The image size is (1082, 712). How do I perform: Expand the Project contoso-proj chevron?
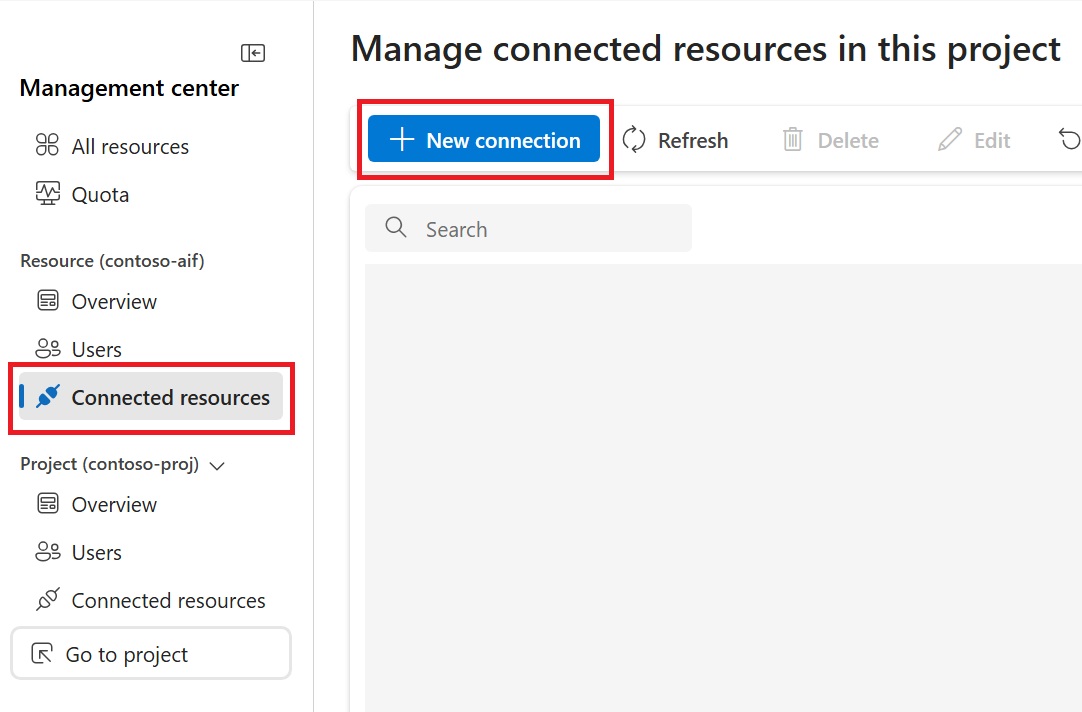click(217, 465)
